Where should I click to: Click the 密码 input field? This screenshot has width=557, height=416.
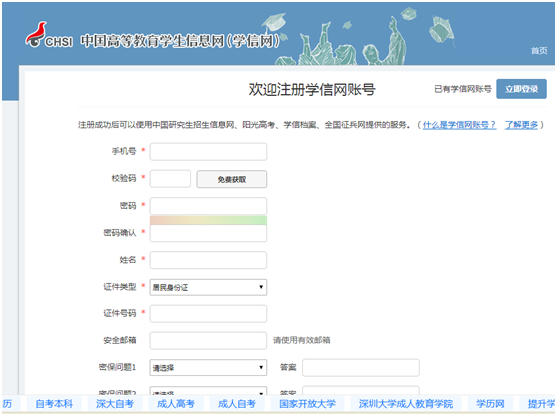tap(208, 206)
